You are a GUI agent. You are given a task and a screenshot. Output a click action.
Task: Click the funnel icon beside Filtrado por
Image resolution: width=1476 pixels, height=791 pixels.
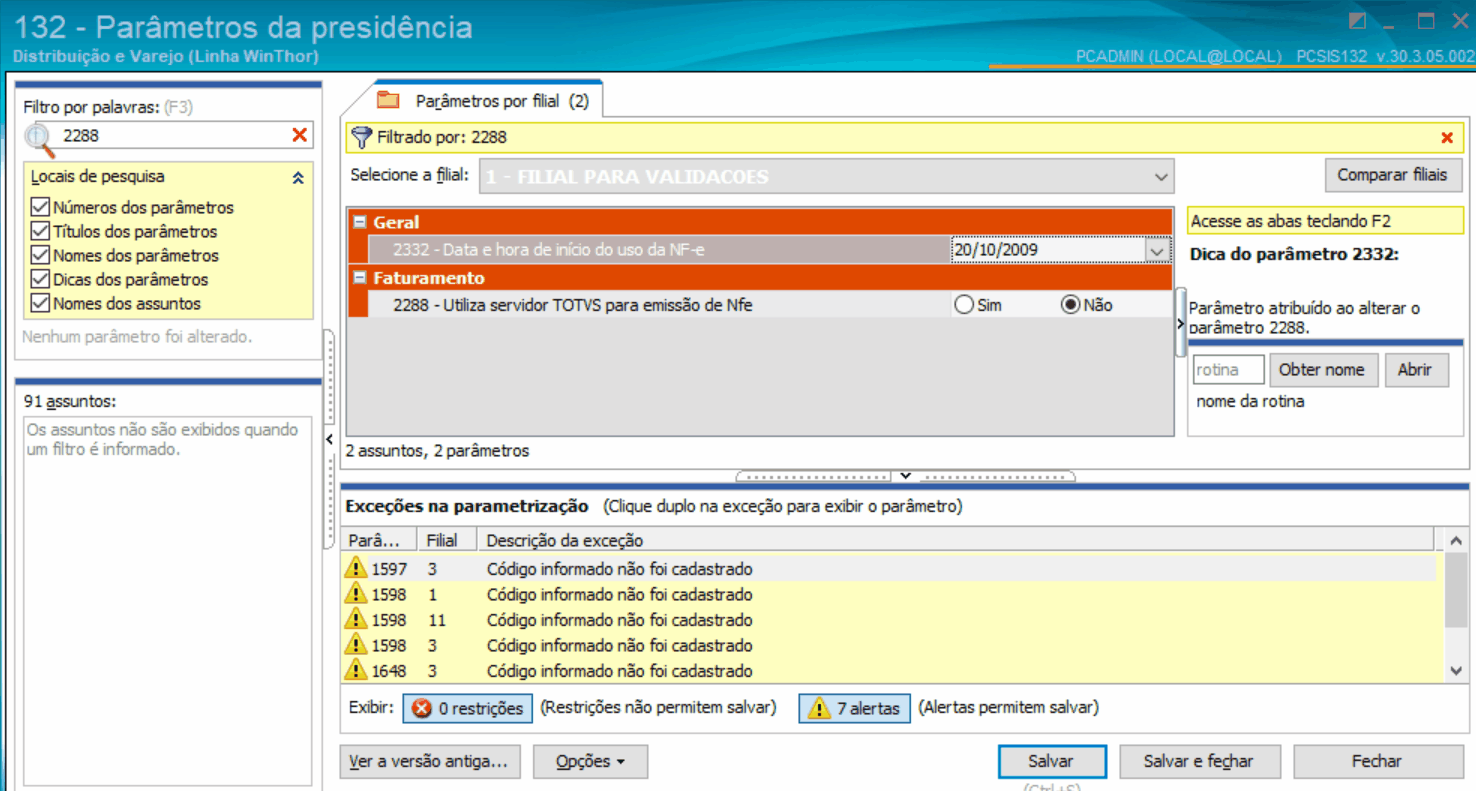[x=362, y=137]
